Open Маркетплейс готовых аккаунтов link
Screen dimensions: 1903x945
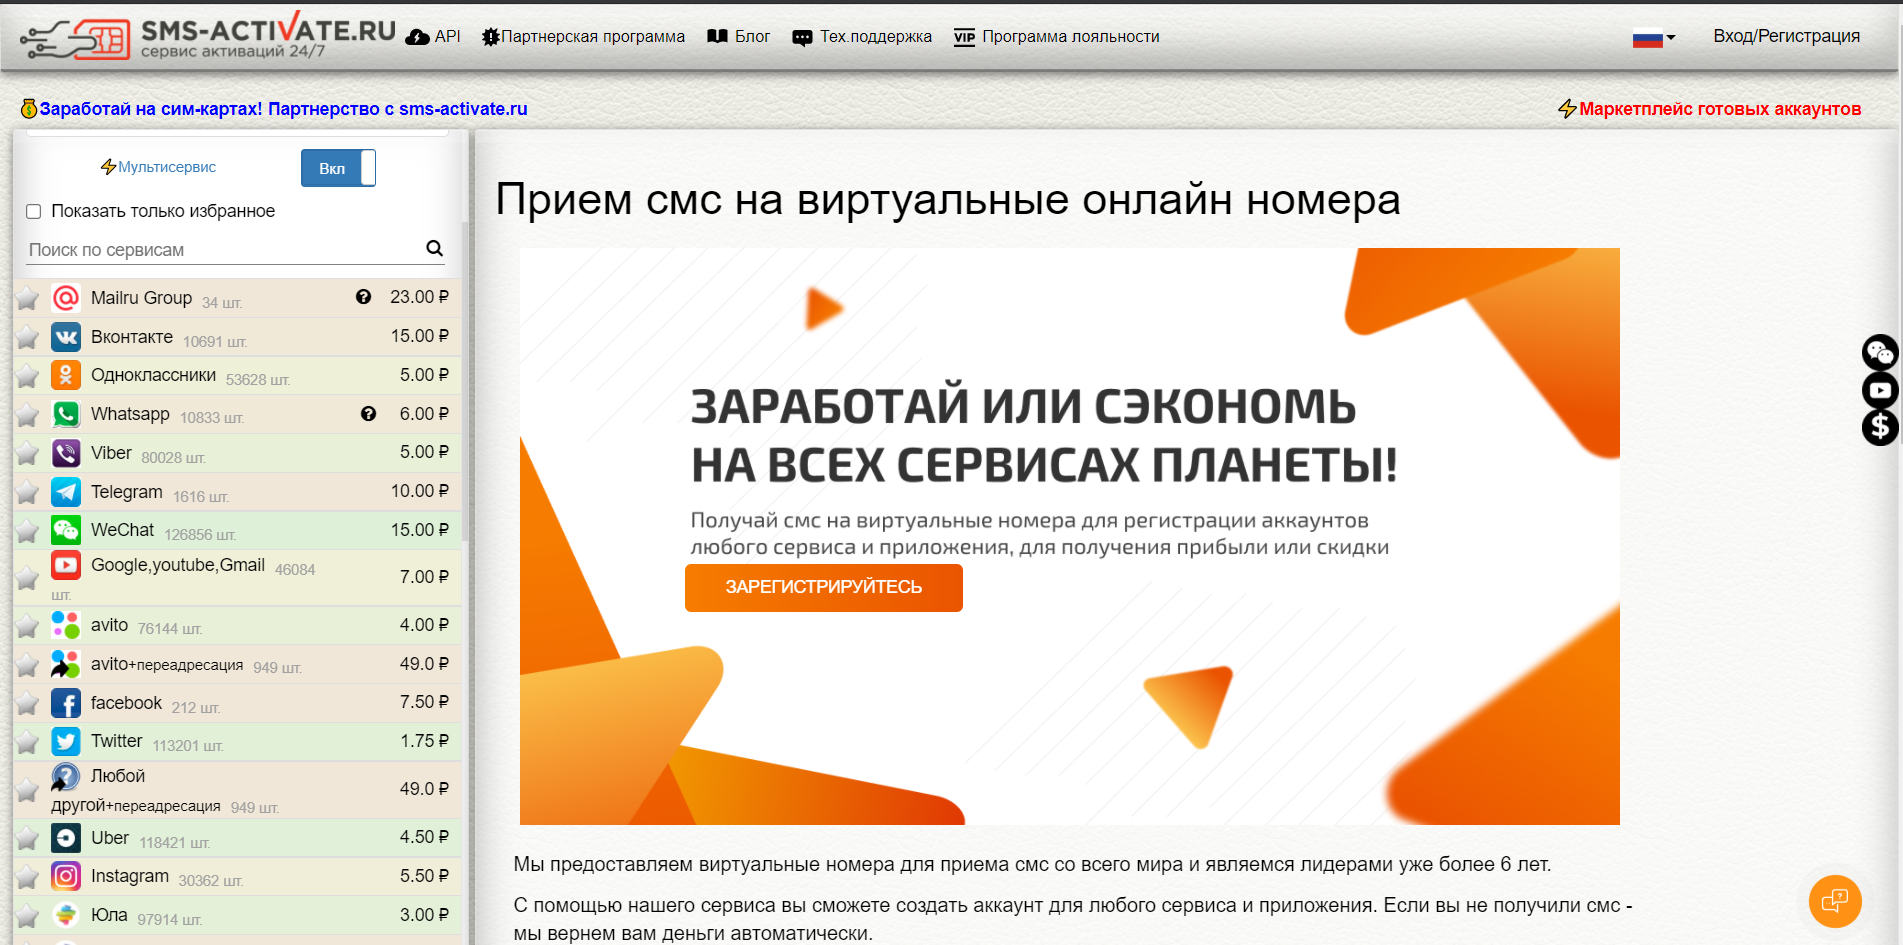point(1710,109)
